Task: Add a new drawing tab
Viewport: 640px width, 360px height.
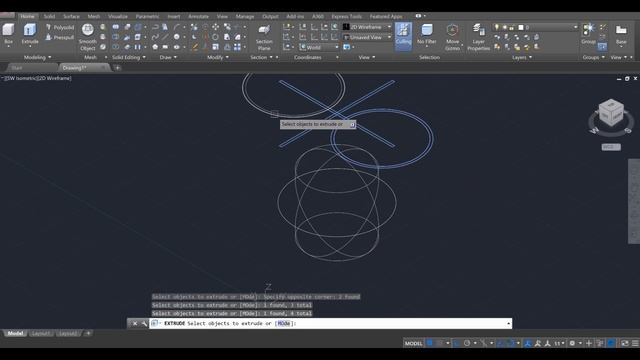Action: click(x=118, y=68)
